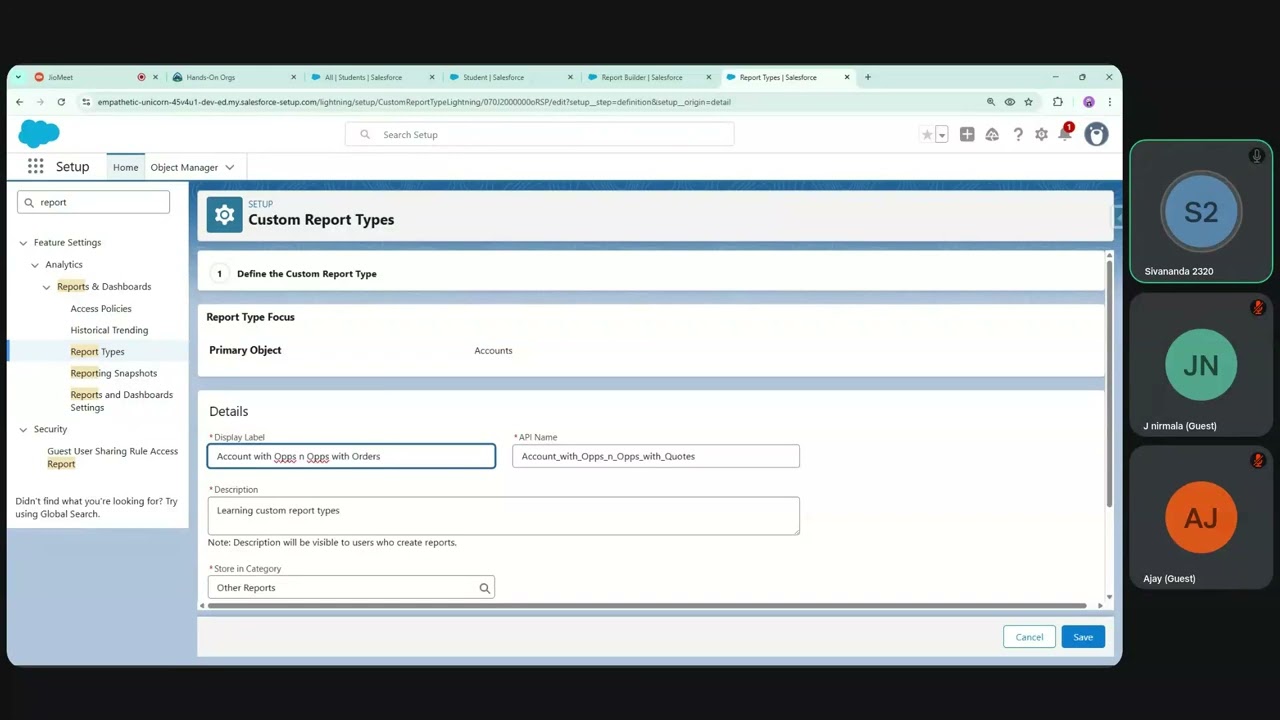This screenshot has width=1280, height=720.
Task: Collapse the Analytics tree node
Action: (x=35, y=265)
